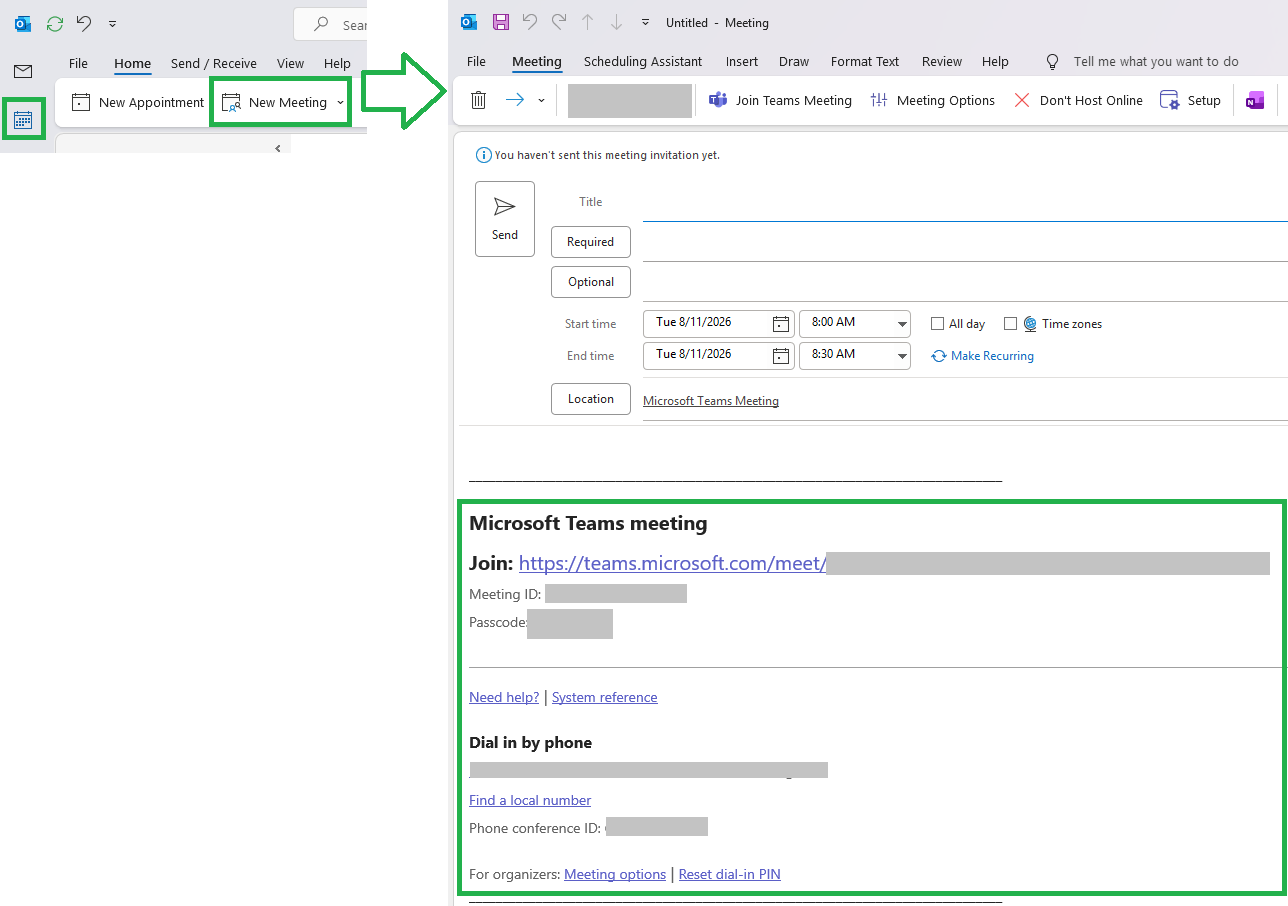Viewport: 1288px width, 906px height.
Task: Click the Location button
Action: point(590,399)
